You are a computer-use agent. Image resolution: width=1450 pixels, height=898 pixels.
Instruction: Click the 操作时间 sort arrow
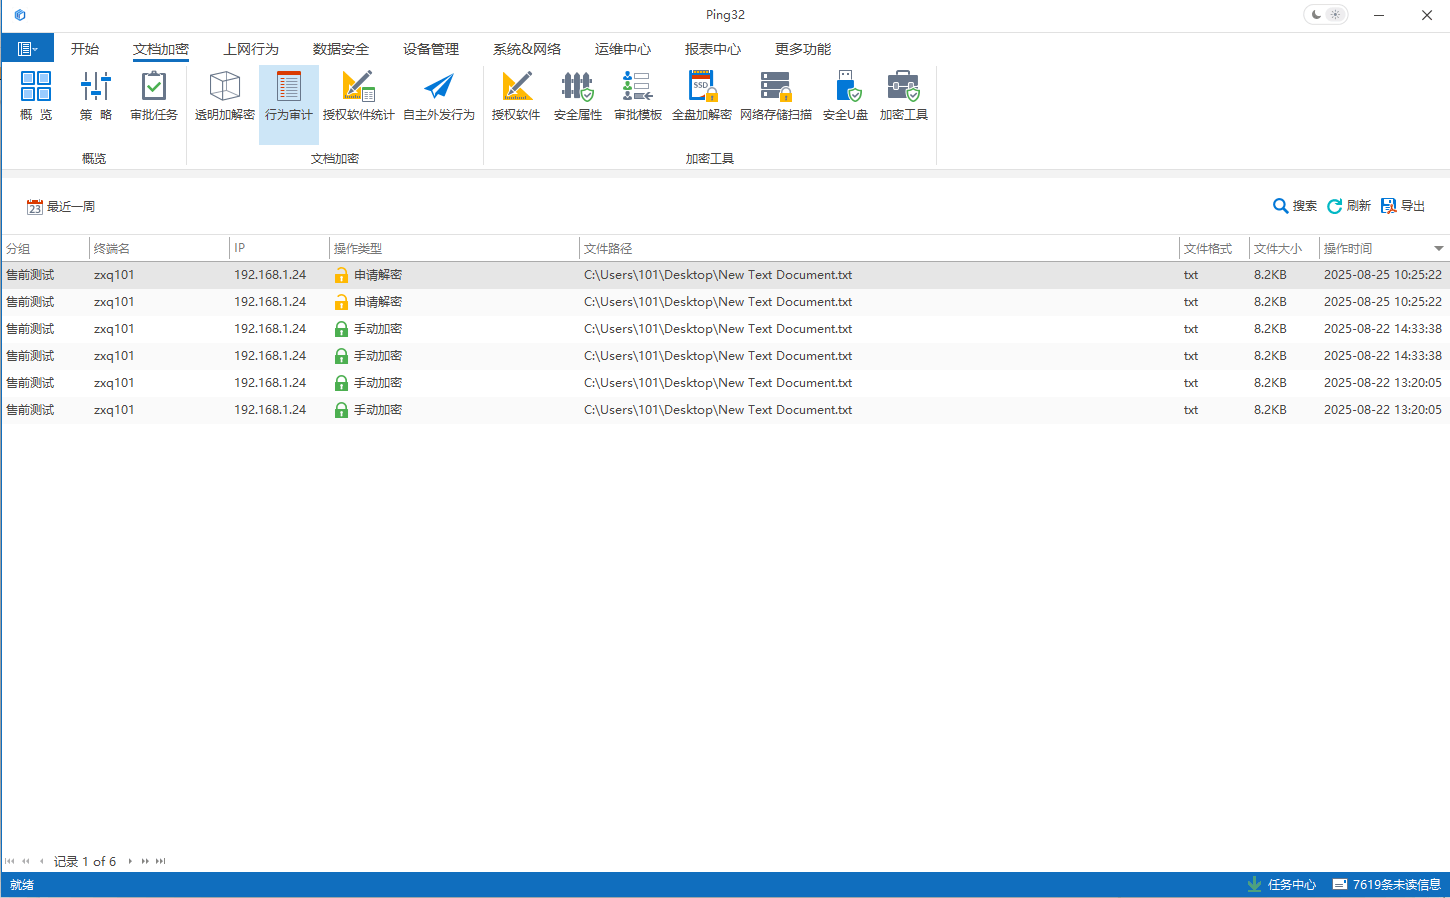(x=1439, y=248)
